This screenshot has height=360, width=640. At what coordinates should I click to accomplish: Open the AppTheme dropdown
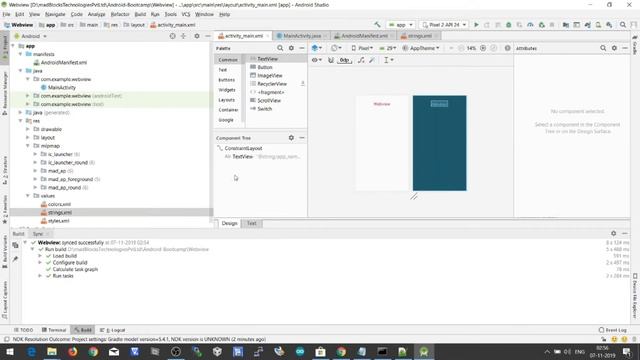[421, 48]
